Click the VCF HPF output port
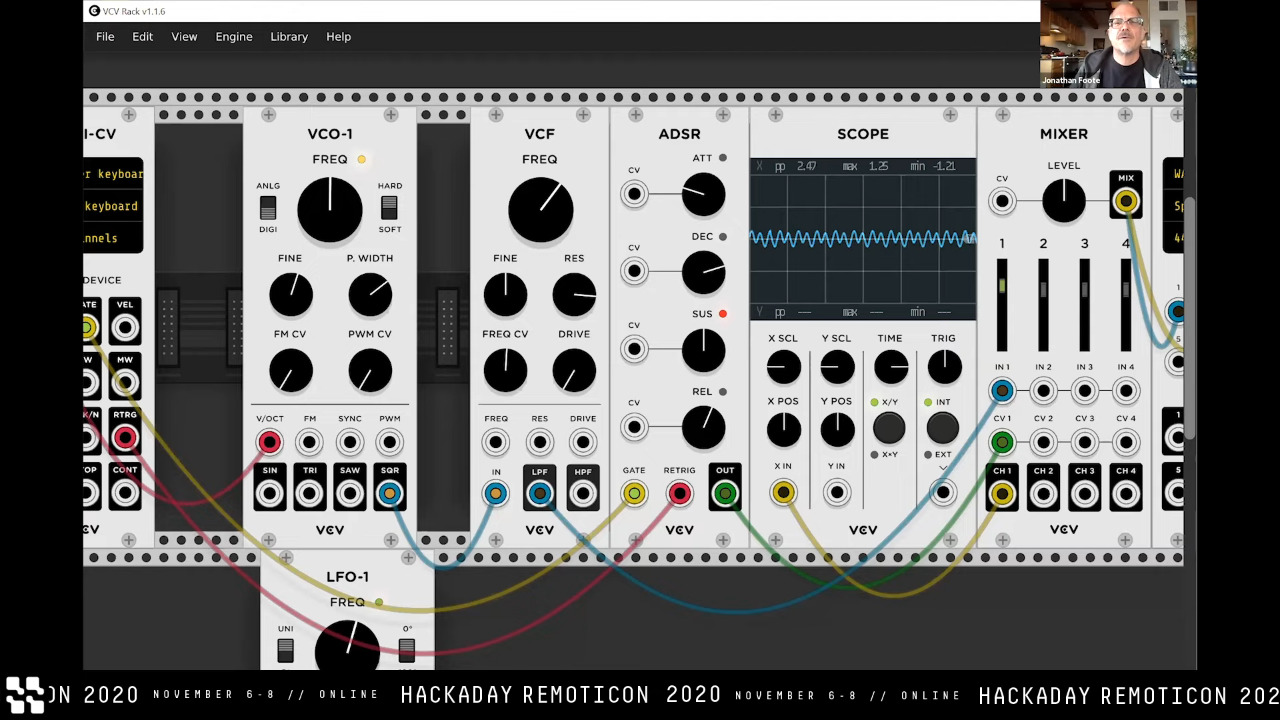 click(583, 493)
